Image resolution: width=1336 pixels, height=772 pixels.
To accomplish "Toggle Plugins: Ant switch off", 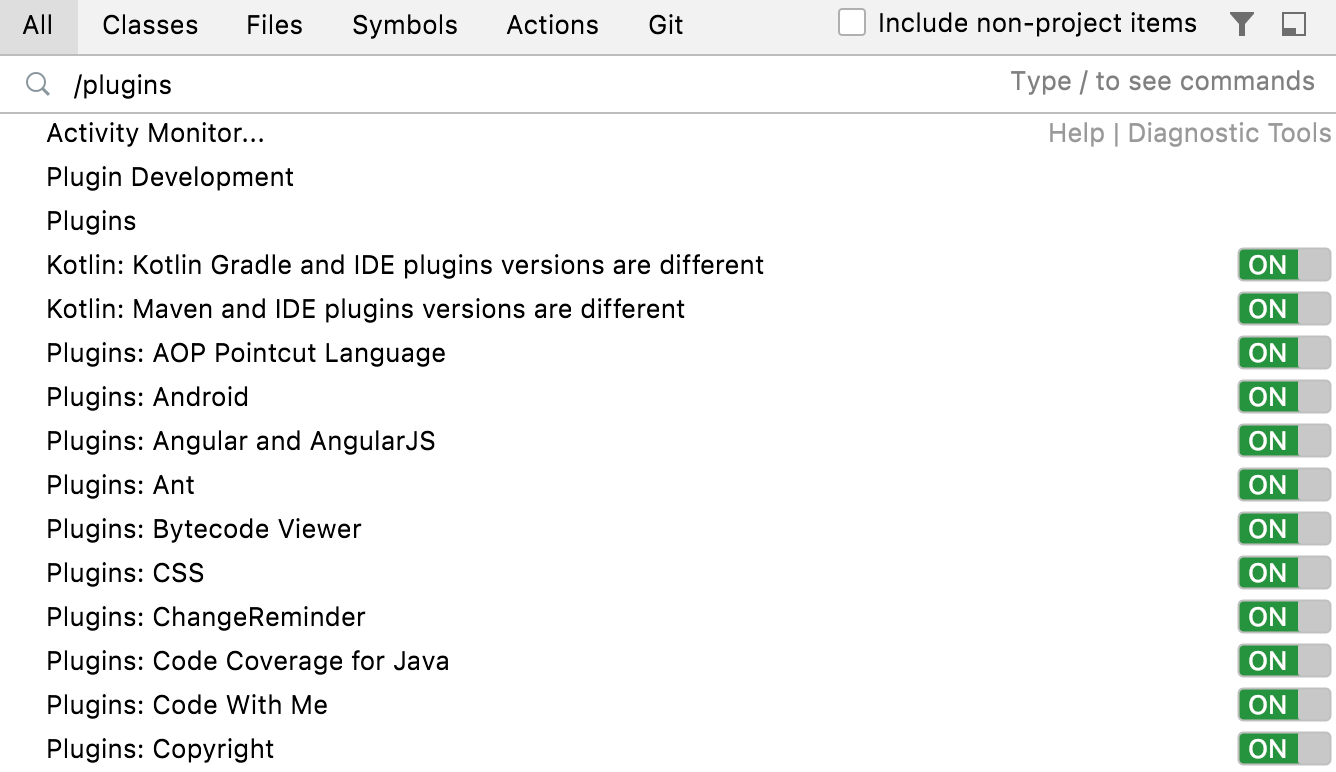I will pos(1284,485).
